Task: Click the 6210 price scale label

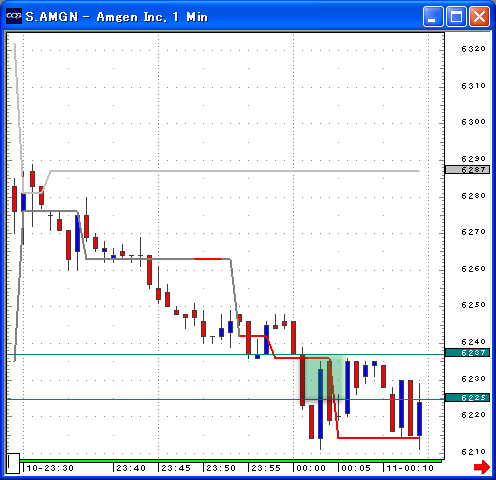Action: (473, 452)
